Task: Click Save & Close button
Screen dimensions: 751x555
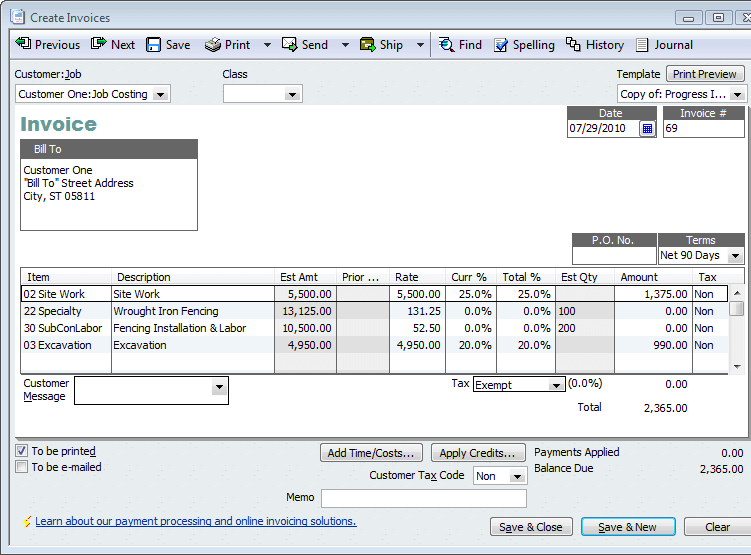Action: point(531,527)
